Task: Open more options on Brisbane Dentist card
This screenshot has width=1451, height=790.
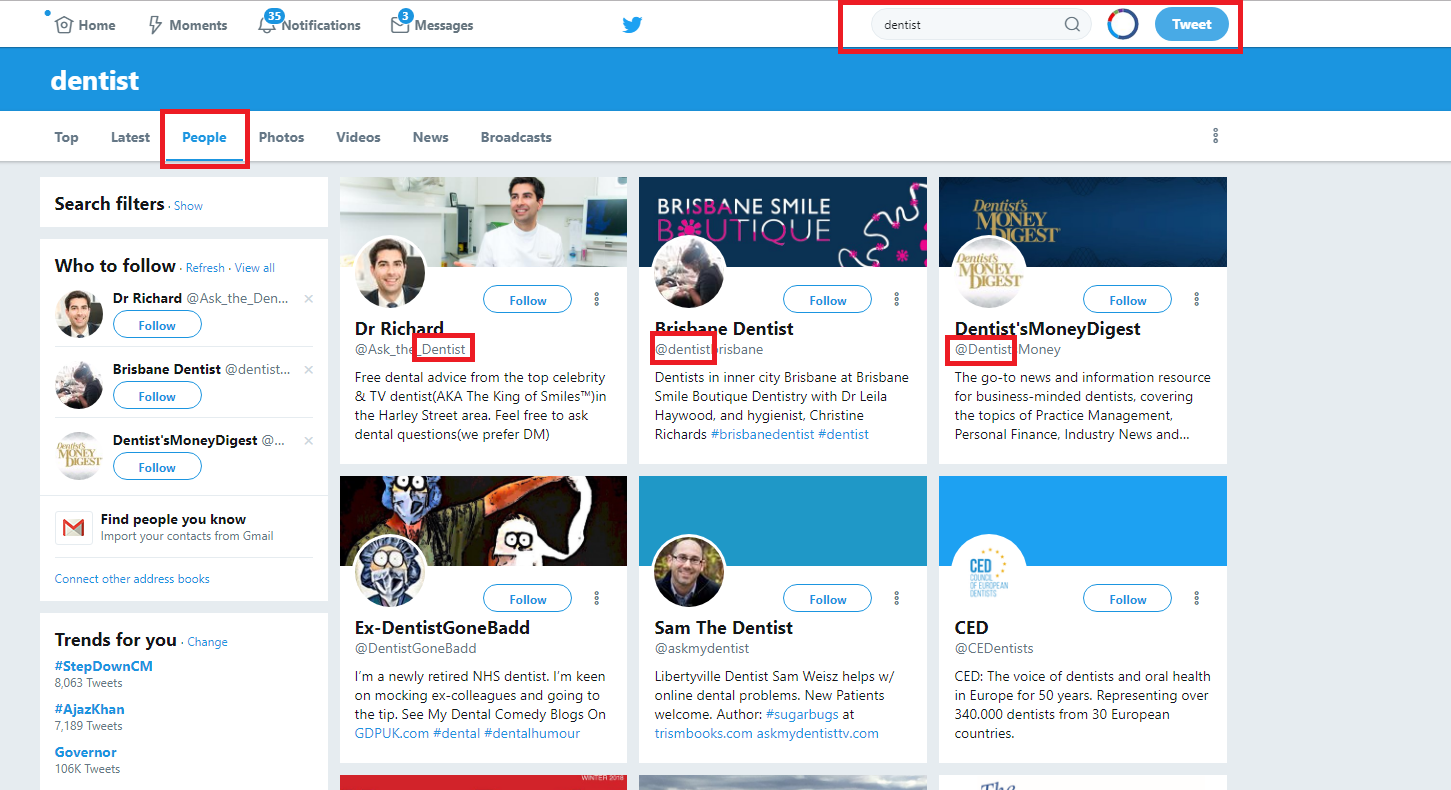Action: 896,299
